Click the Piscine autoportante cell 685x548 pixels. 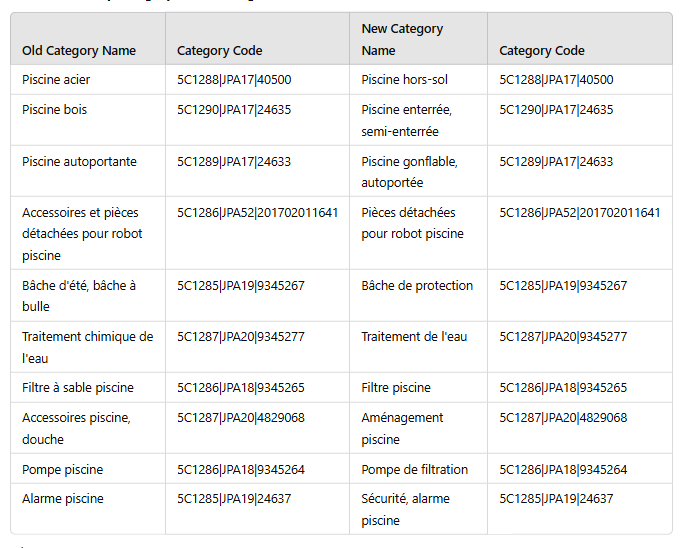pos(79,162)
